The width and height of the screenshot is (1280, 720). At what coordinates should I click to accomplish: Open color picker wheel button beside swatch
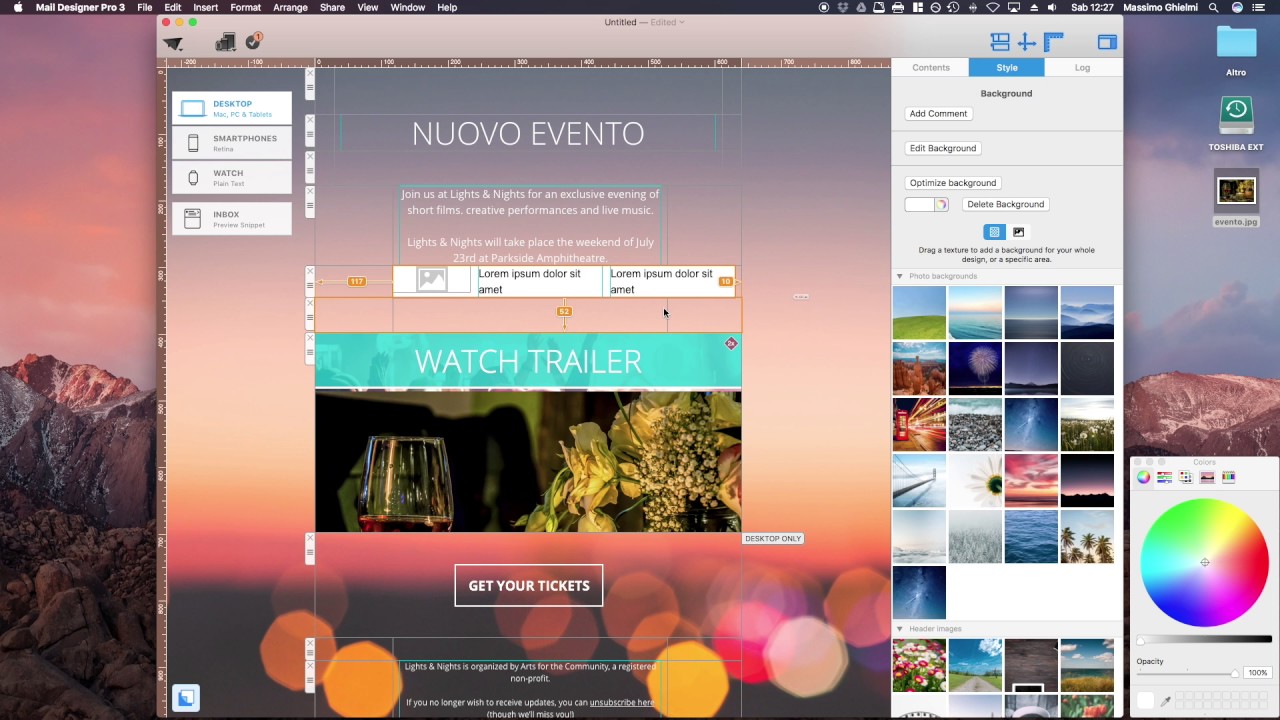click(x=941, y=204)
